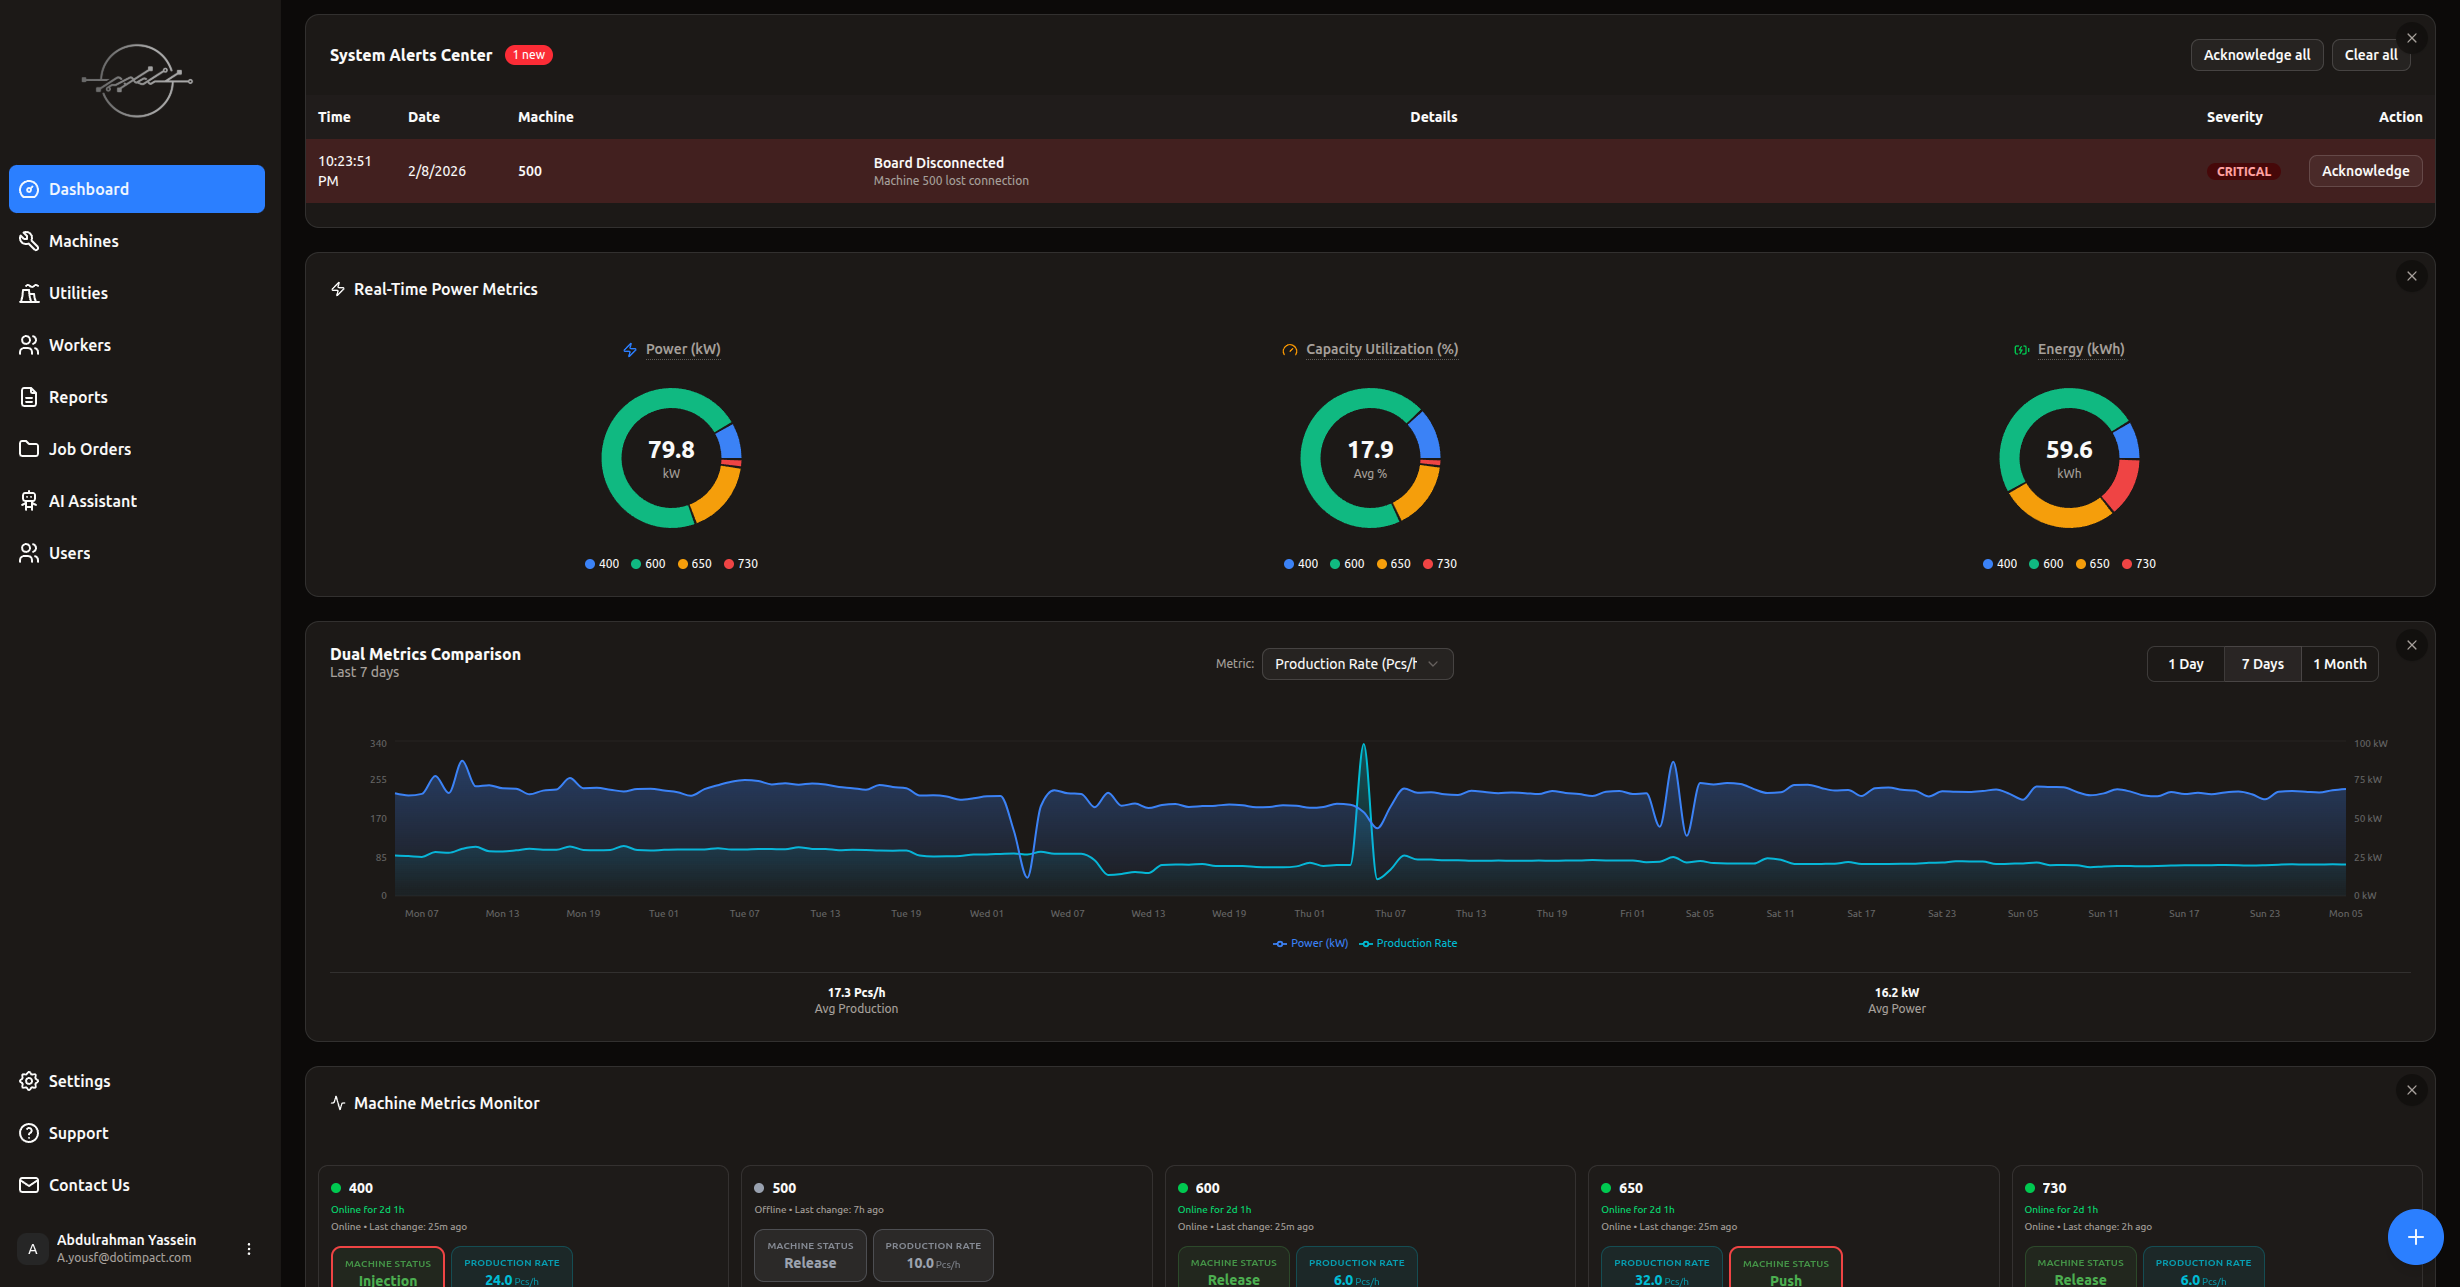
Task: Click the blue plus floating button
Action: click(2415, 1237)
